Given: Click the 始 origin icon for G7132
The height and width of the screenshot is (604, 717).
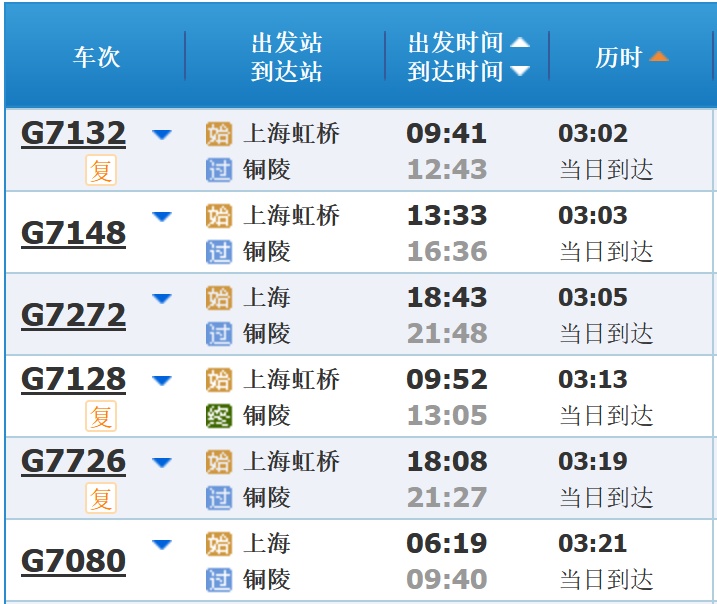Looking at the screenshot, I should (219, 134).
